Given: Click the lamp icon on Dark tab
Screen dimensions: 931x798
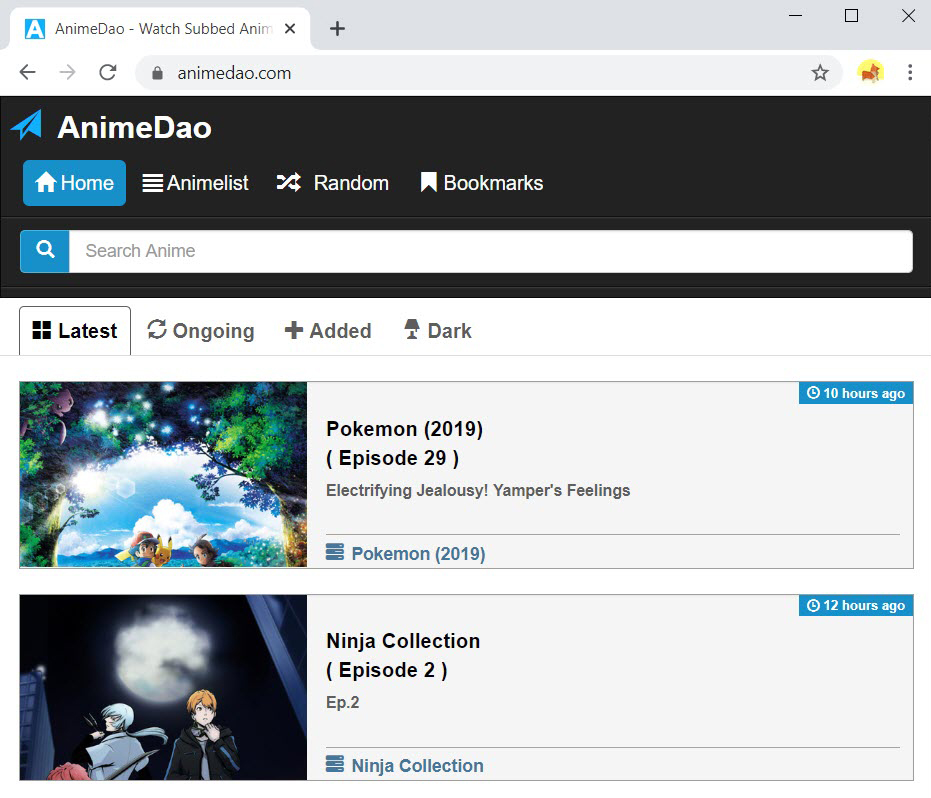Looking at the screenshot, I should (411, 329).
